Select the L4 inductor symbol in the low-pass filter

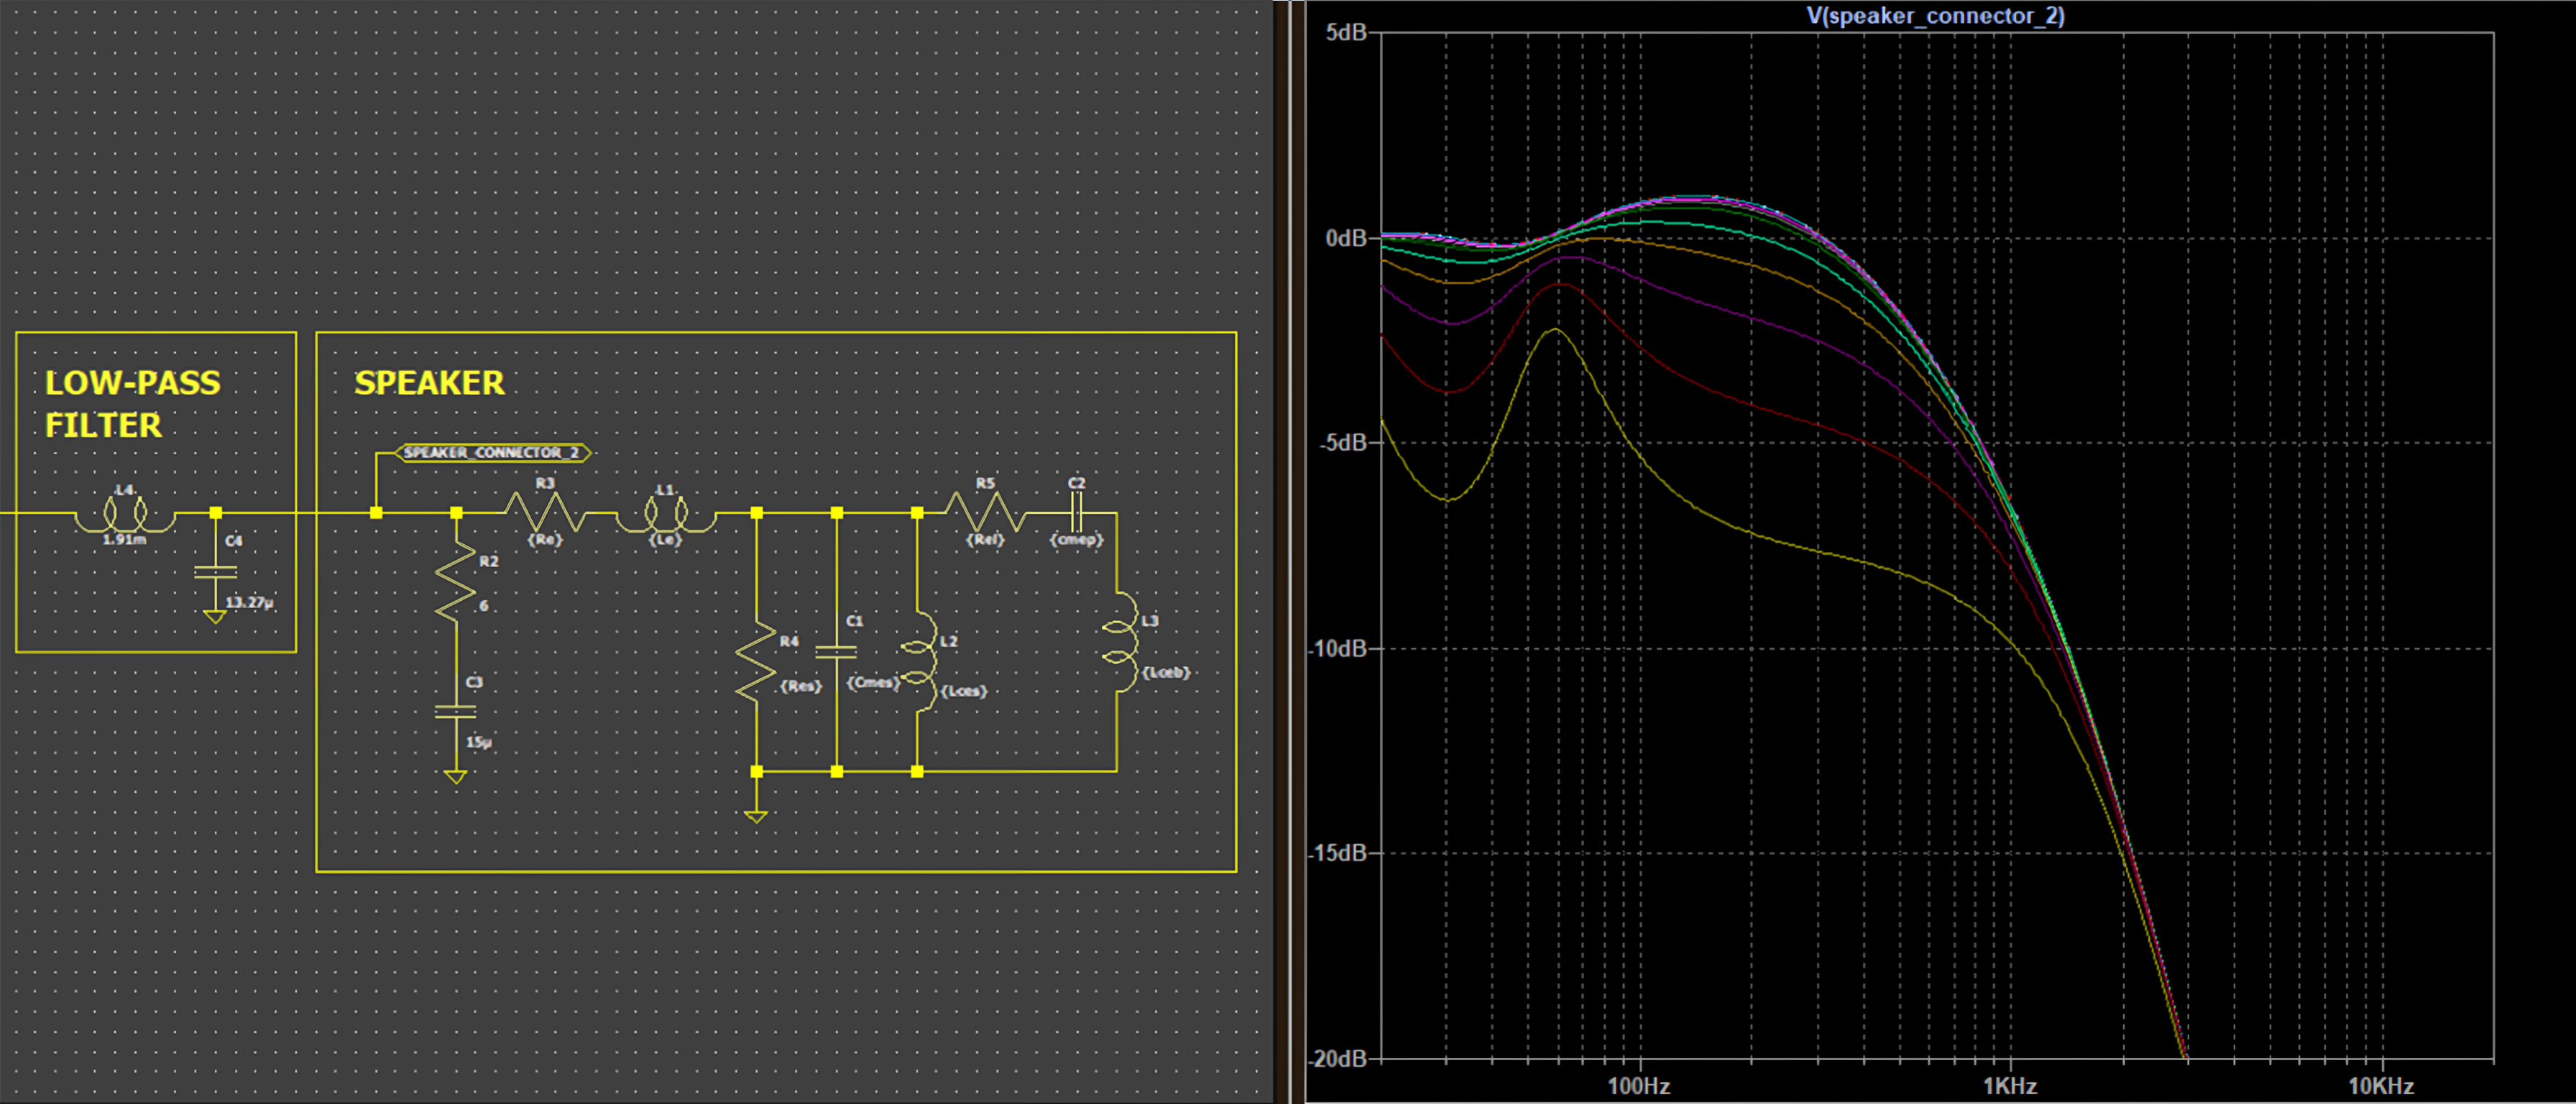(125, 514)
